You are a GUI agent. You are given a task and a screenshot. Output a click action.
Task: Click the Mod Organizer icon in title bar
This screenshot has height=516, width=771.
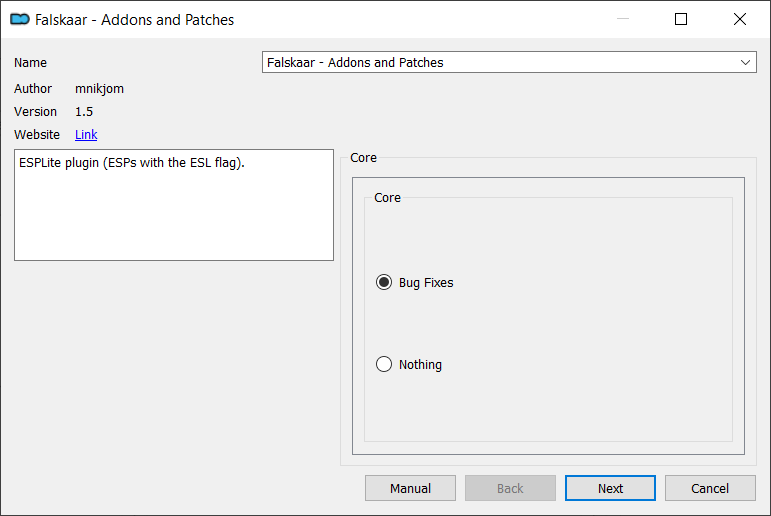tap(20, 19)
